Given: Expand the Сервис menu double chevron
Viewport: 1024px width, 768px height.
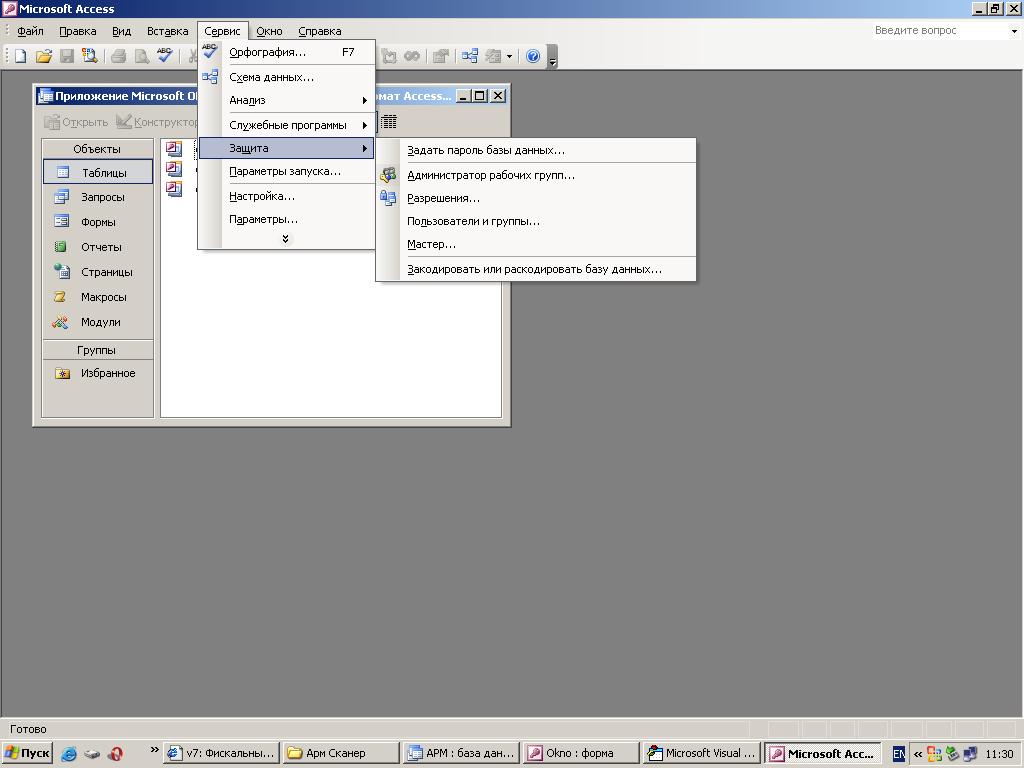Looking at the screenshot, I should point(285,239).
